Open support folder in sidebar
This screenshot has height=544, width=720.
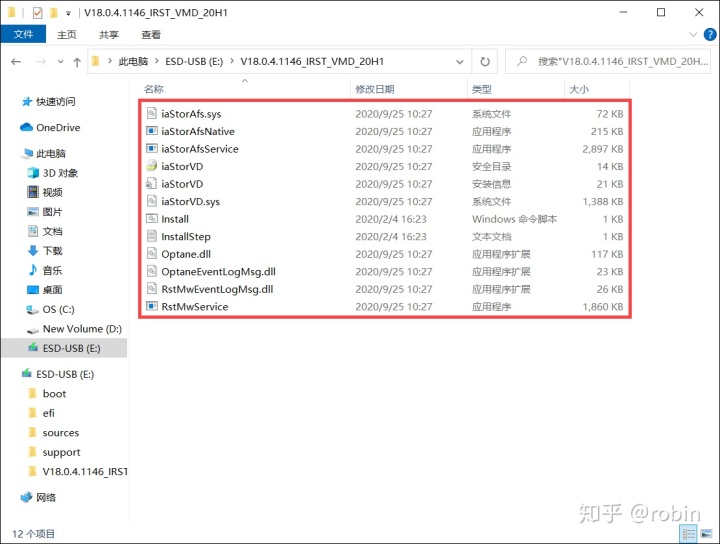point(61,452)
